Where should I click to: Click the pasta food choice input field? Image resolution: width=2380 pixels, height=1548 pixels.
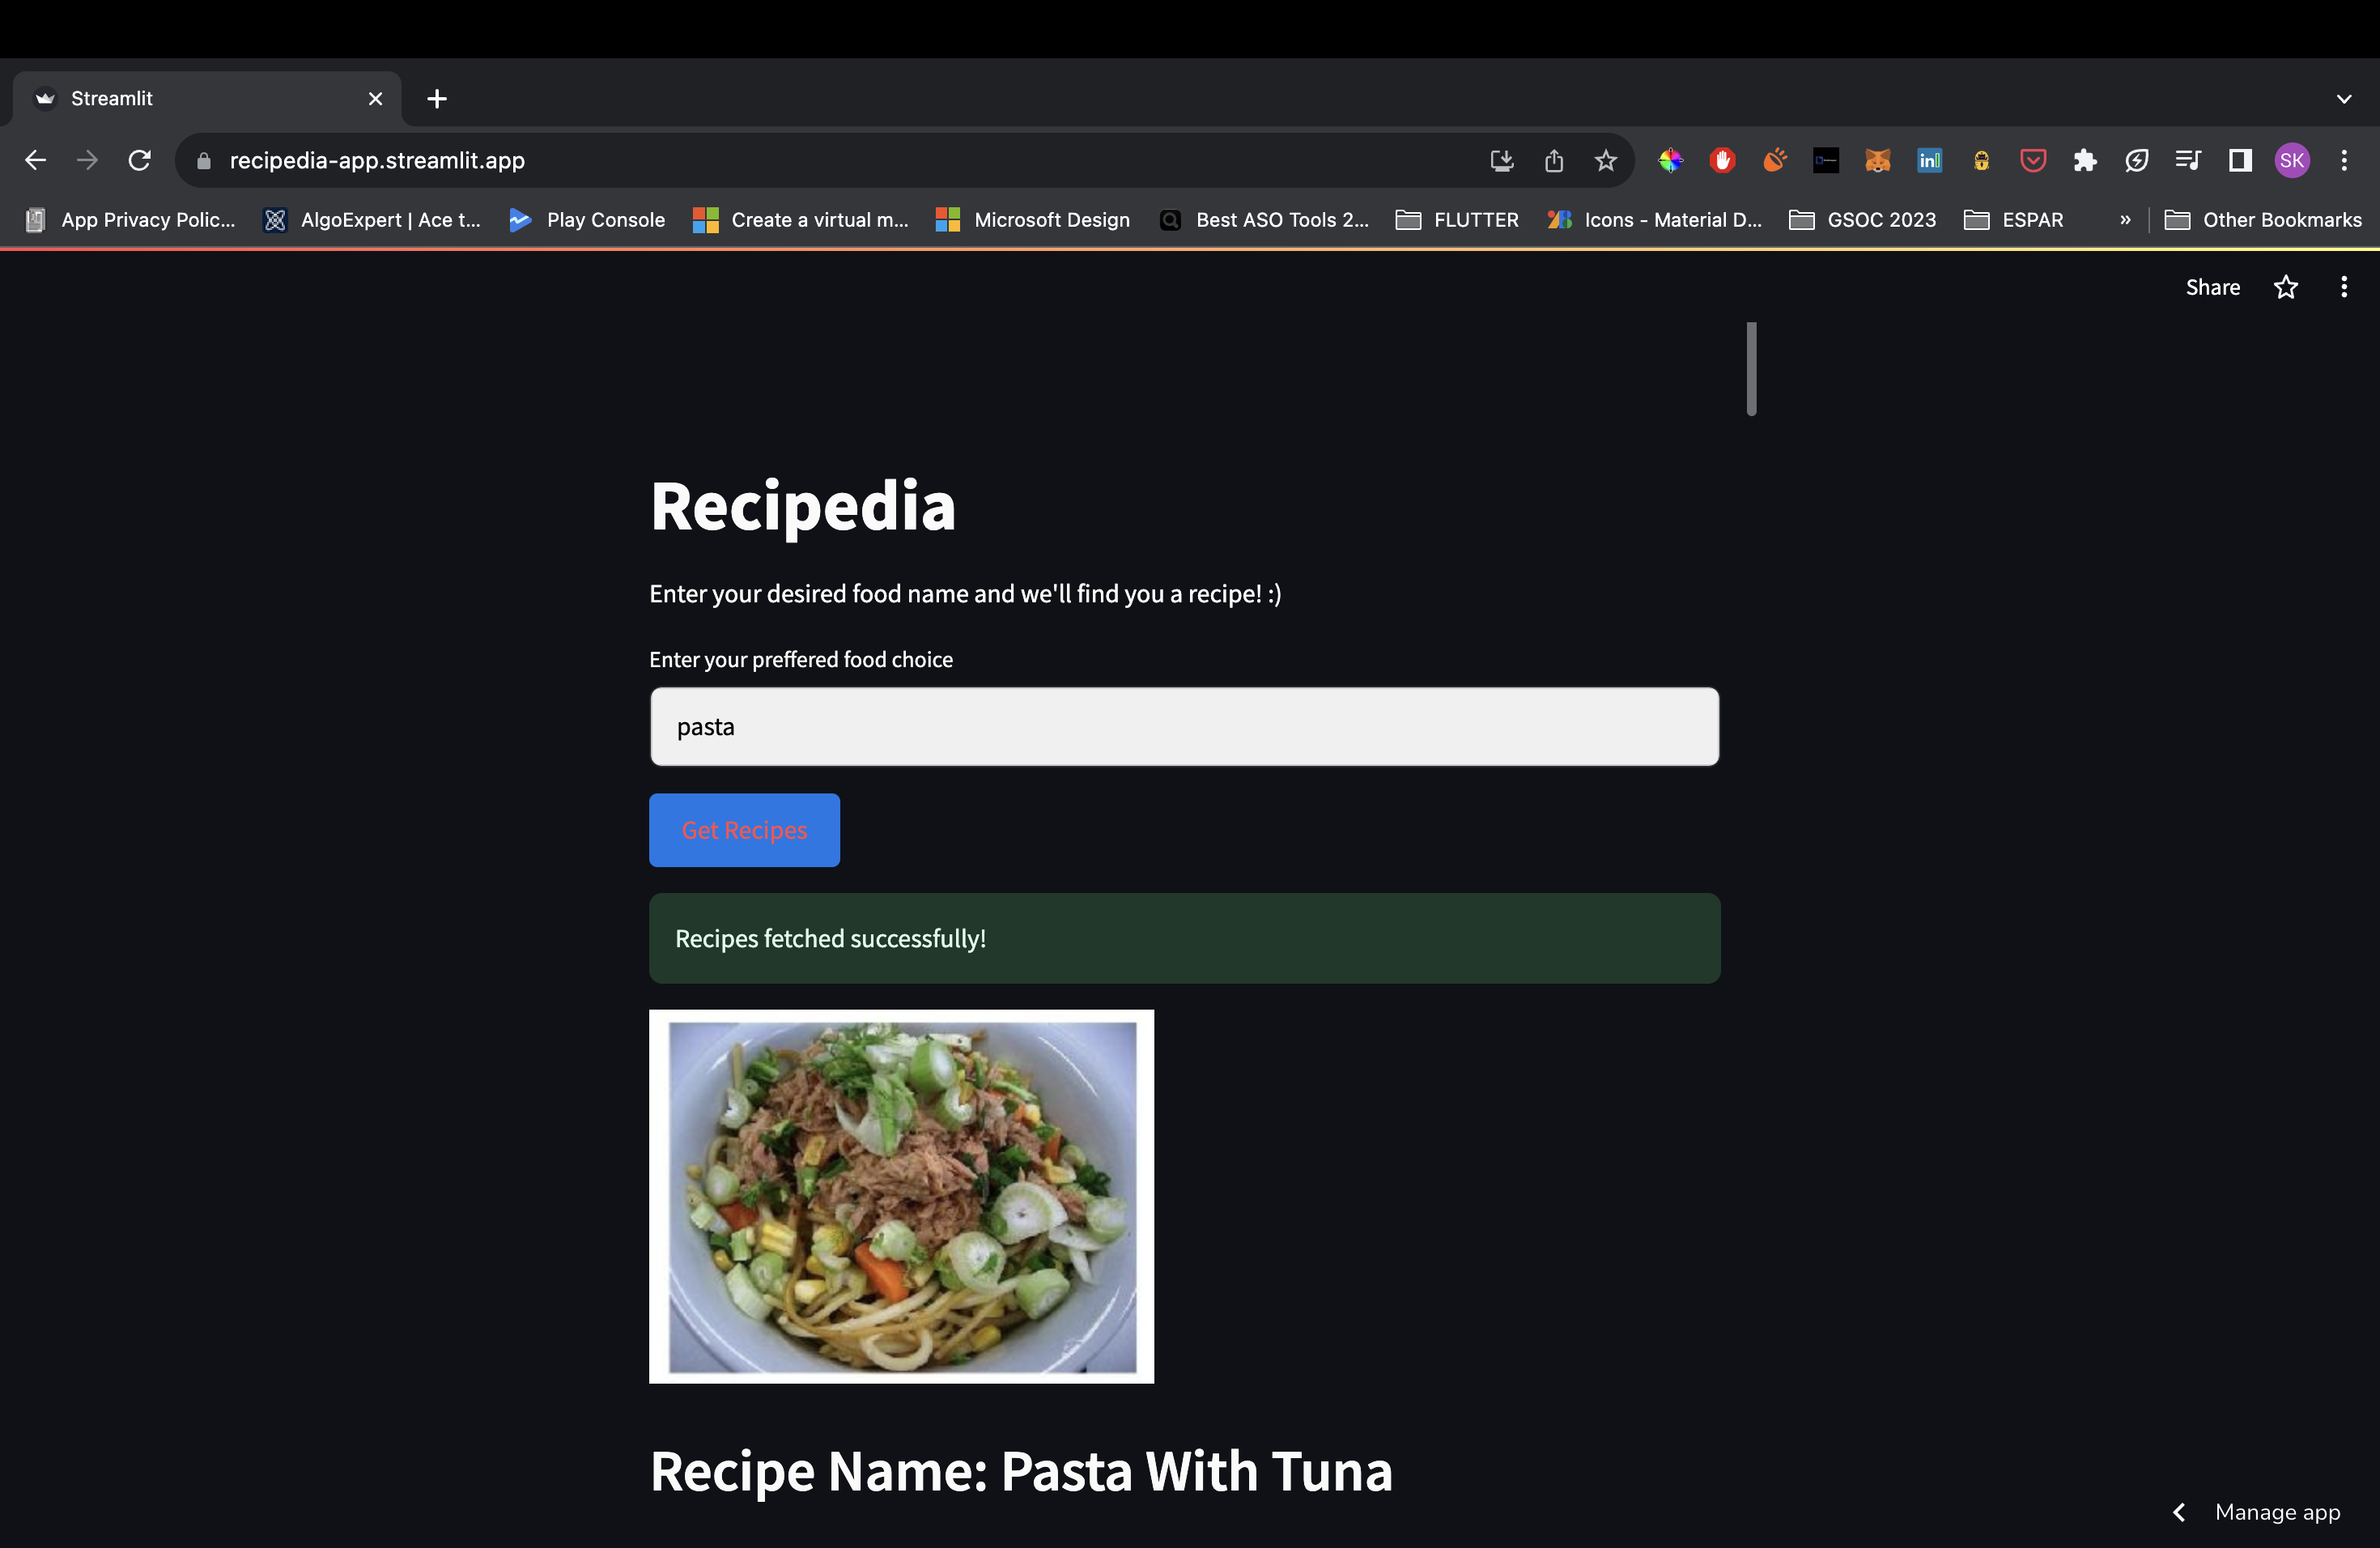pos(1183,727)
